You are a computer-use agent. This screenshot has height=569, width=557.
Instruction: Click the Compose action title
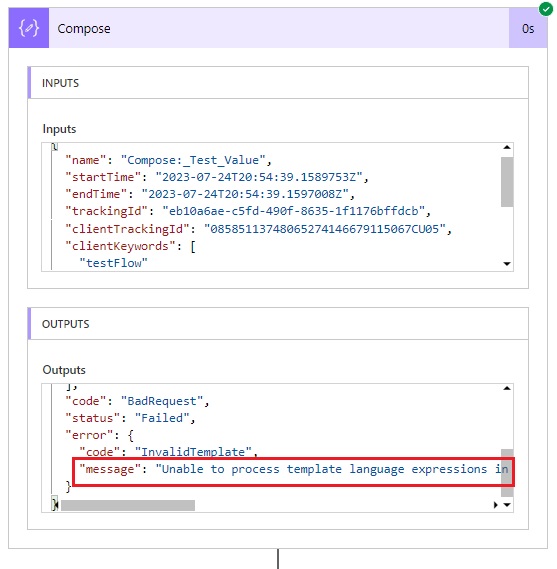coord(84,29)
